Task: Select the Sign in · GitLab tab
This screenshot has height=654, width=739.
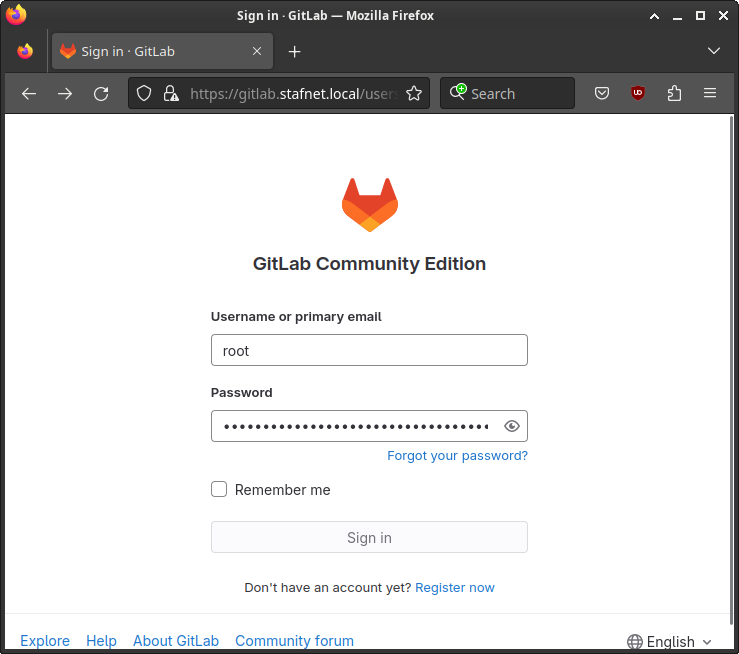Action: (x=150, y=51)
